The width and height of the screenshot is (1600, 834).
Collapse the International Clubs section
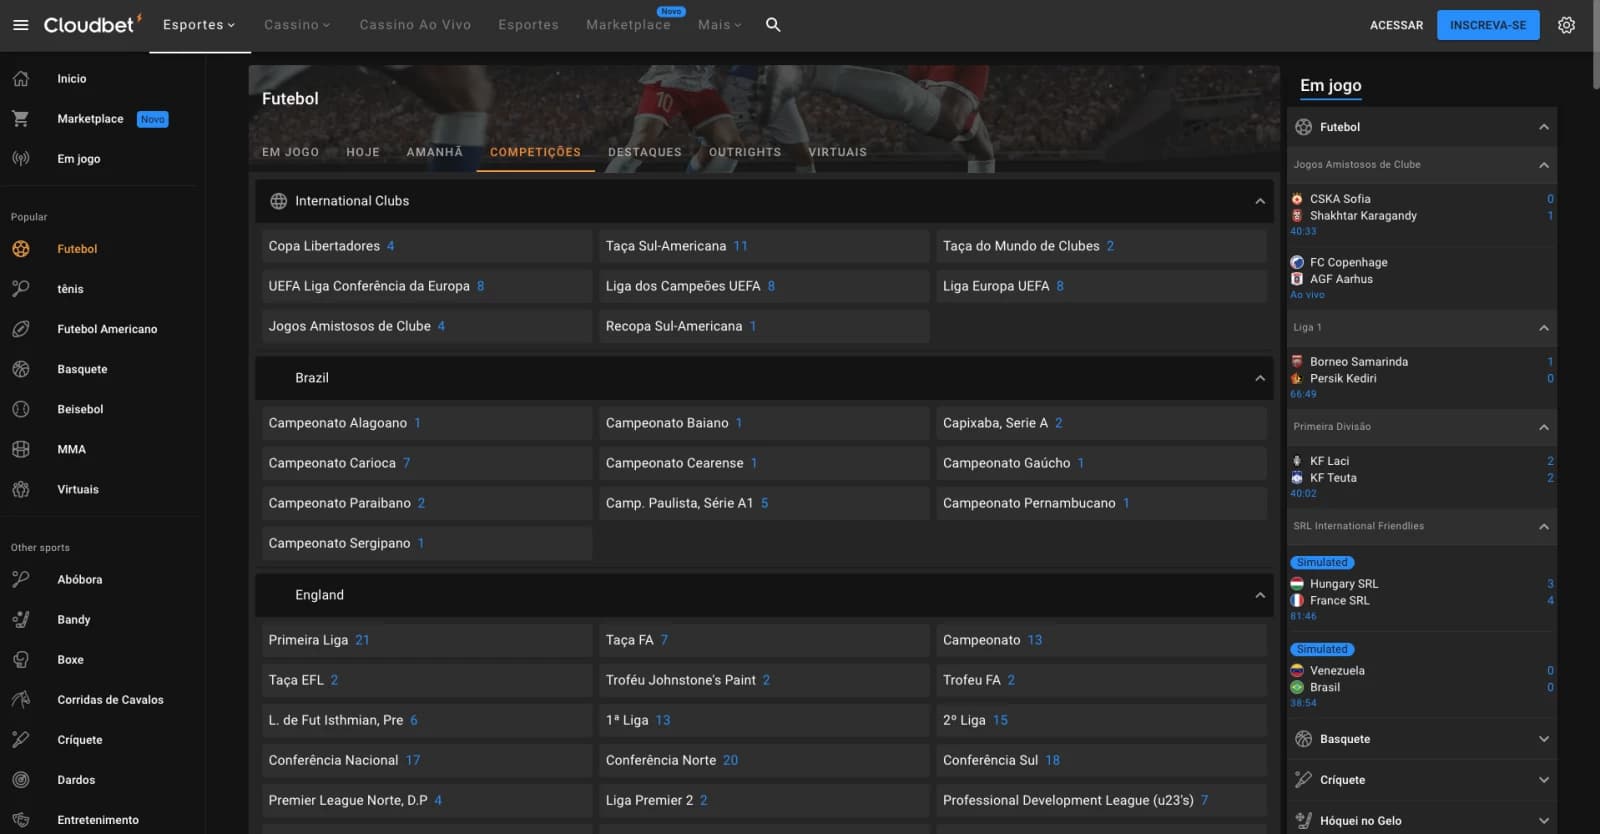click(x=1260, y=201)
